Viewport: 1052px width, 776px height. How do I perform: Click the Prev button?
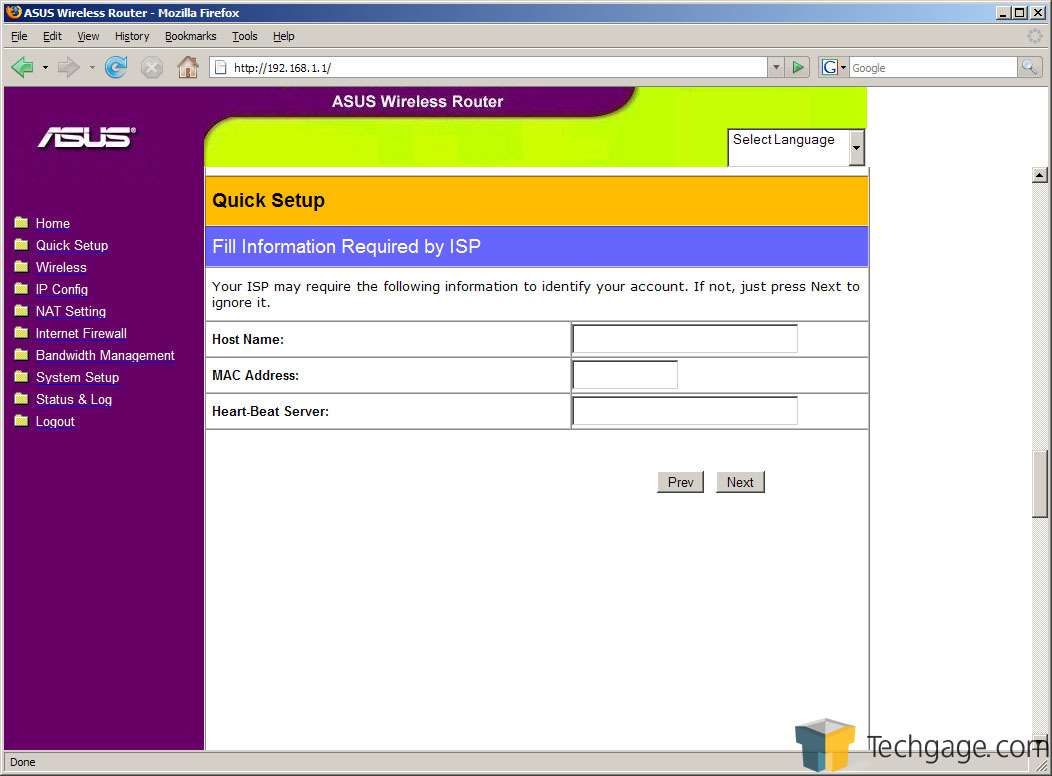[x=680, y=482]
